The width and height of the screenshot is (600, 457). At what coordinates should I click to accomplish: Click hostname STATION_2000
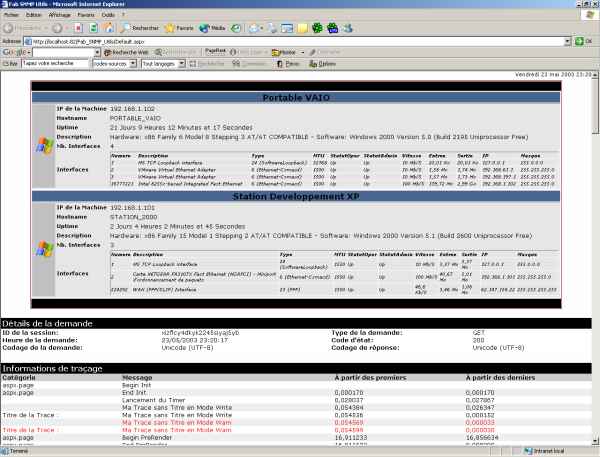point(133,217)
